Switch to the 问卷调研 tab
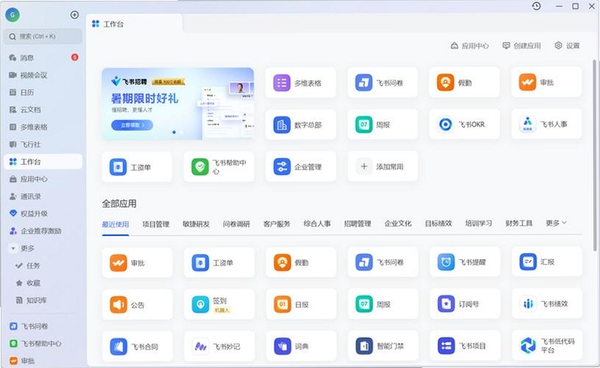 click(236, 224)
